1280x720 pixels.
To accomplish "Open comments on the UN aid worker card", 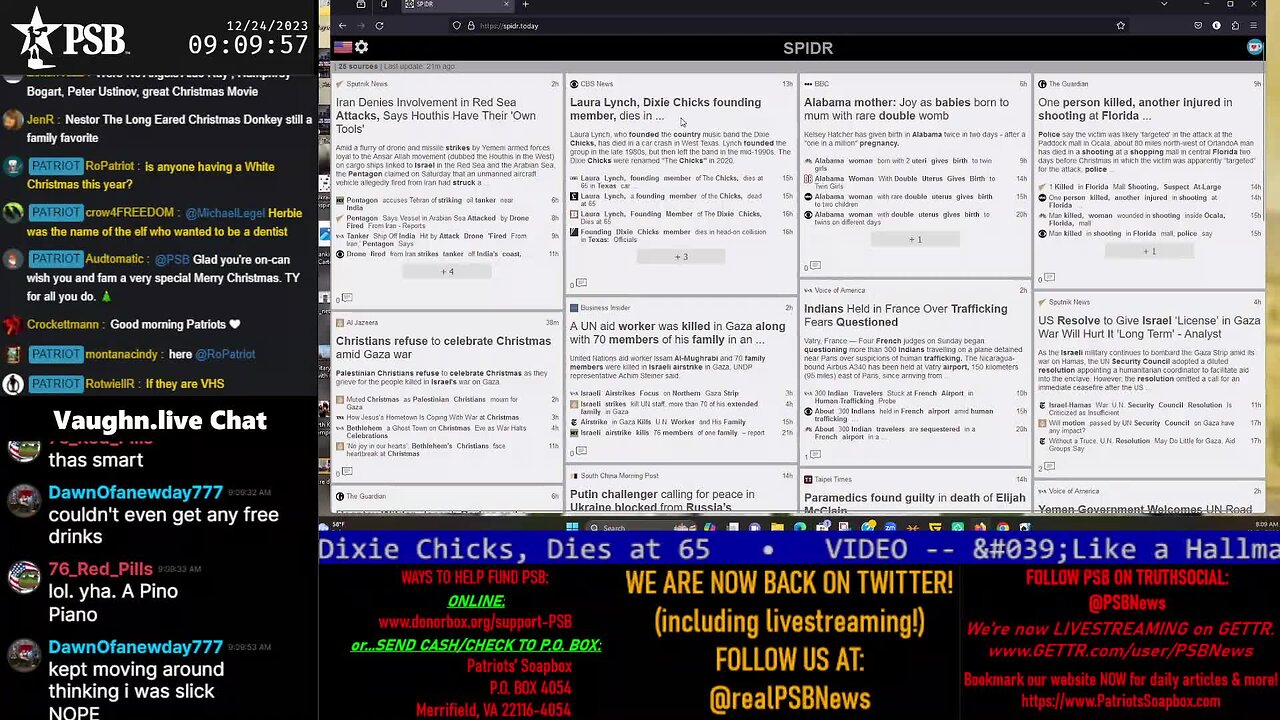I will coord(581,452).
